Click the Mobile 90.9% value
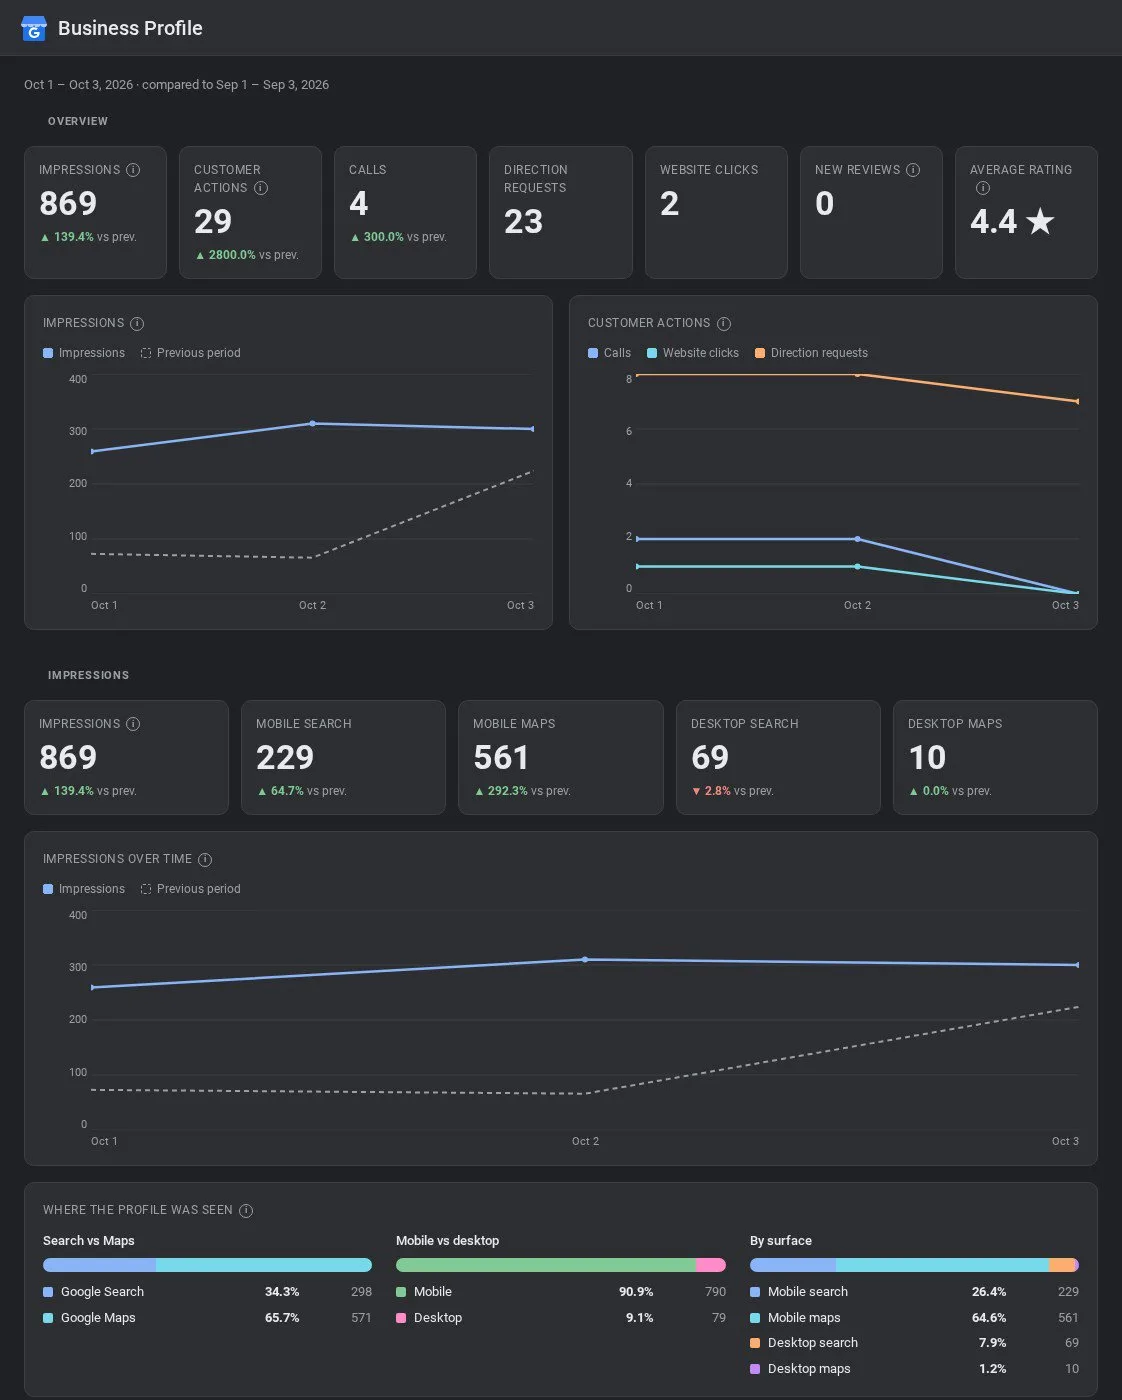 [x=636, y=1292]
